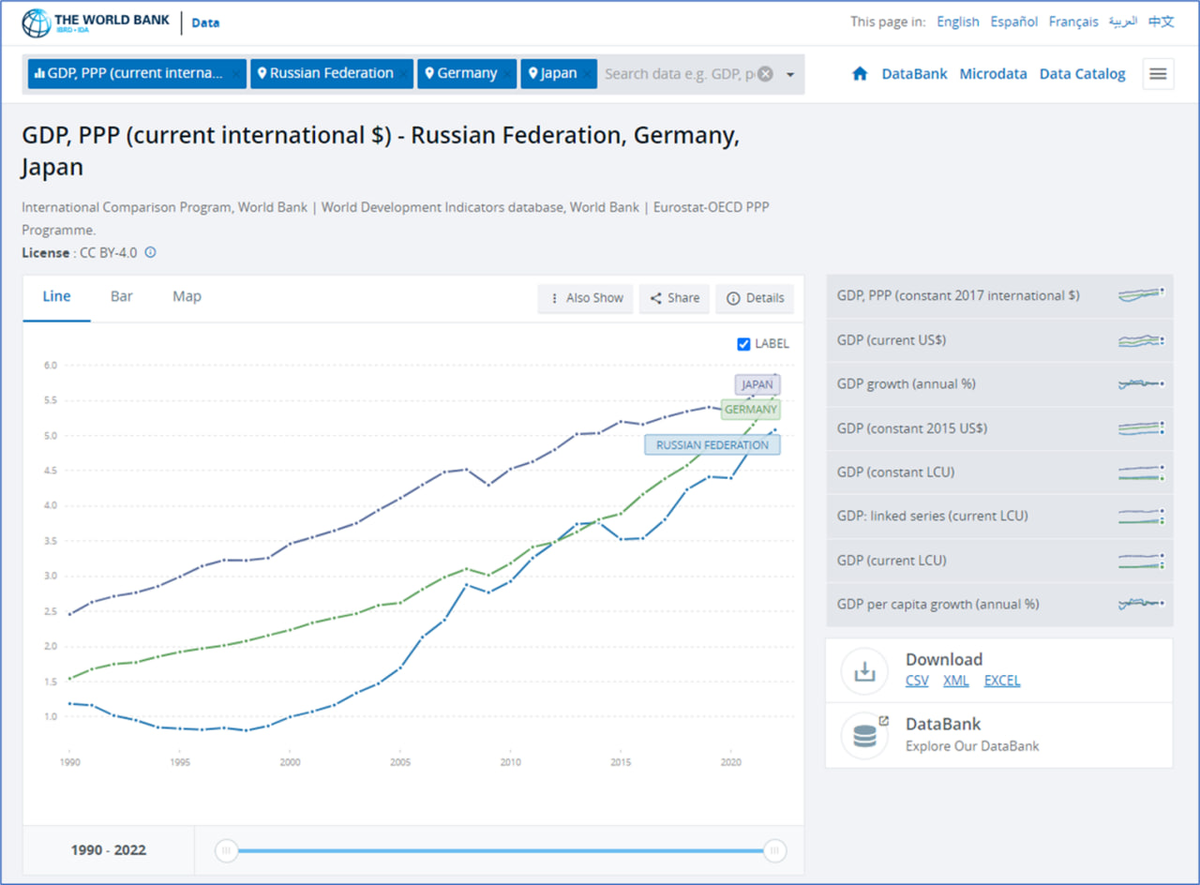1200x885 pixels.
Task: Clear the search field with the X icon
Action: pos(765,74)
